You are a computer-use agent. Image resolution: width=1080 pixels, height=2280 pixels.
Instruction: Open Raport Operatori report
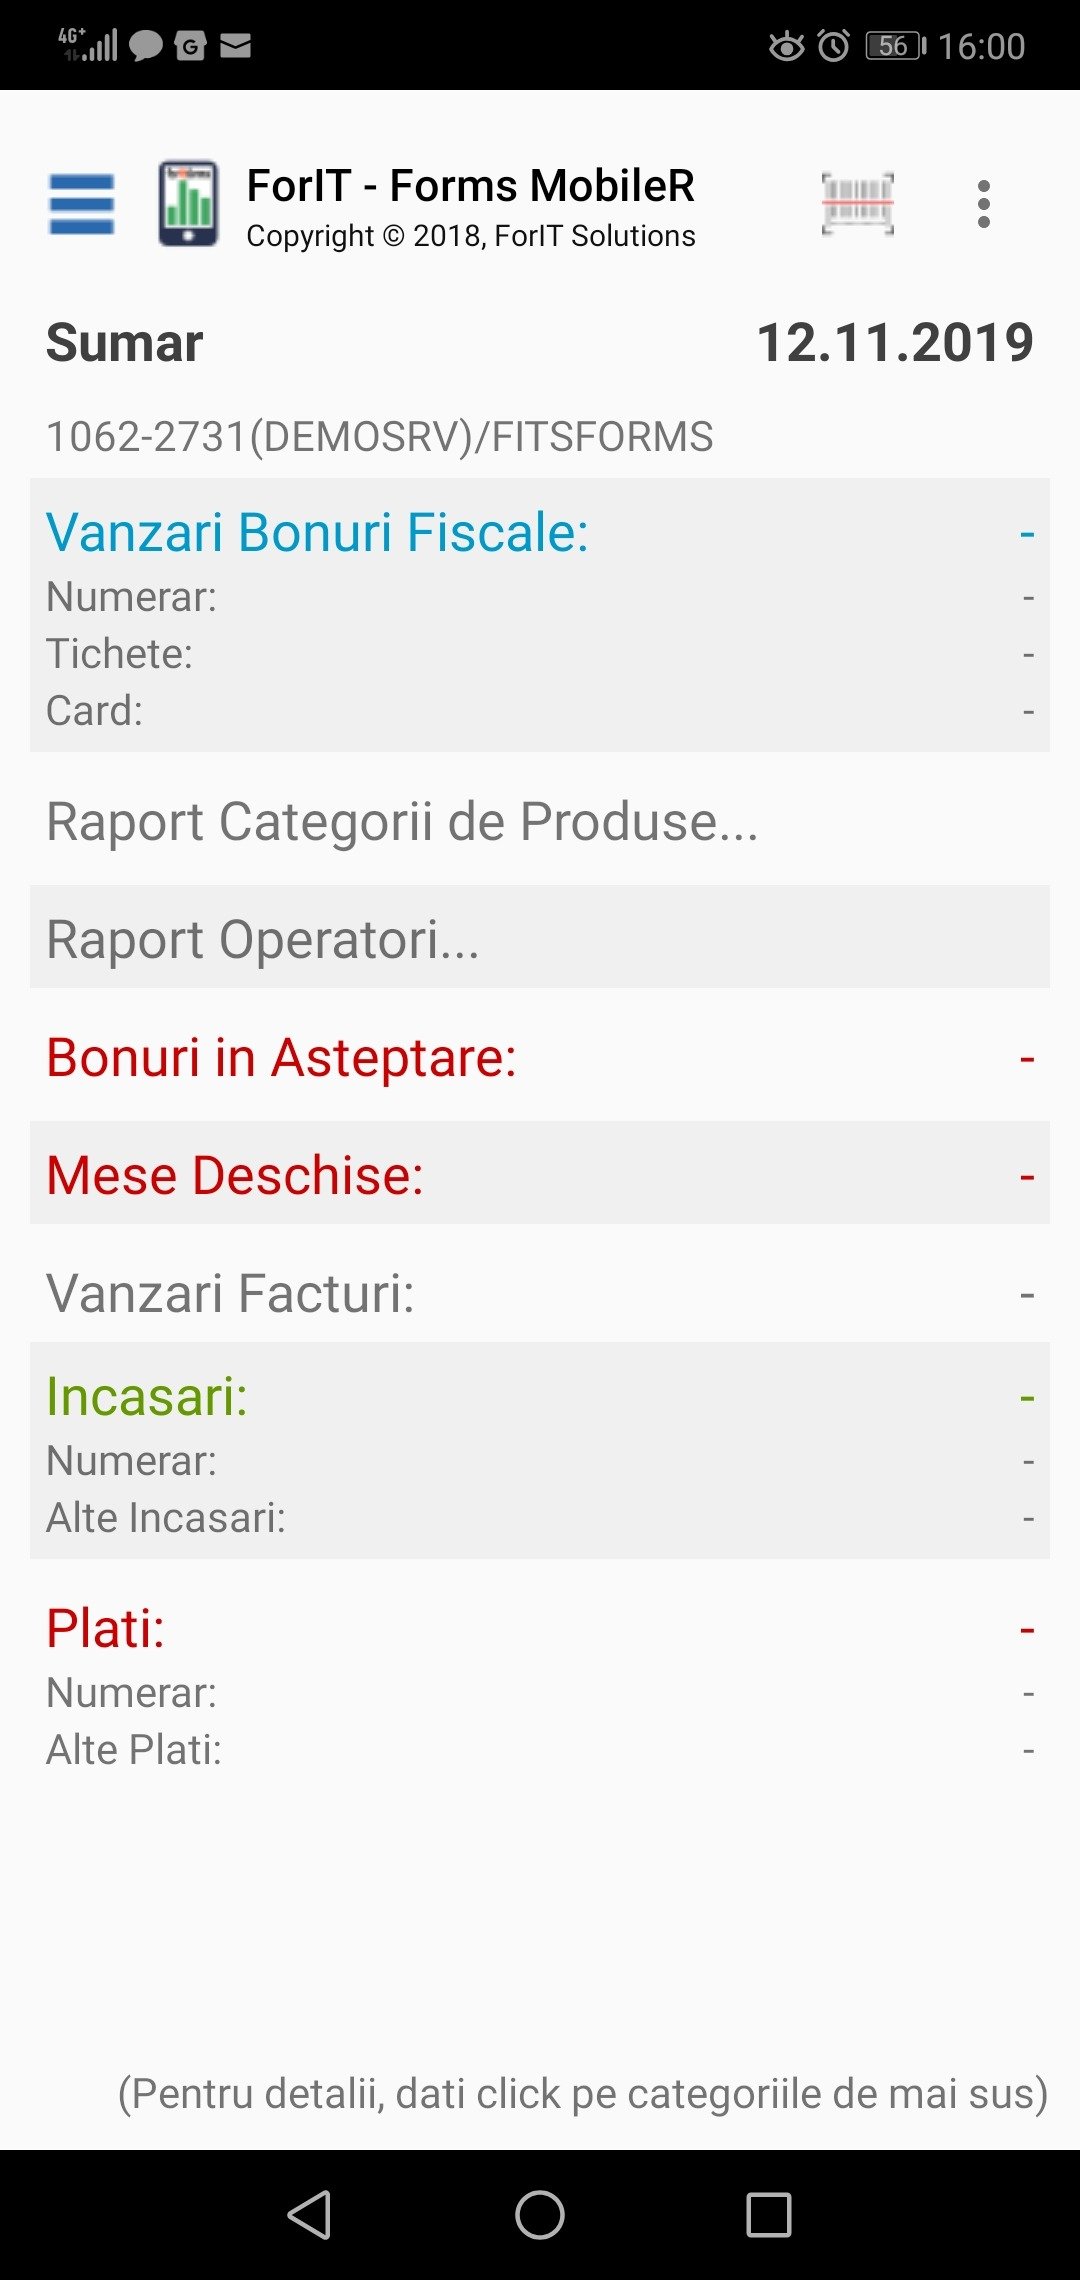[x=264, y=940]
